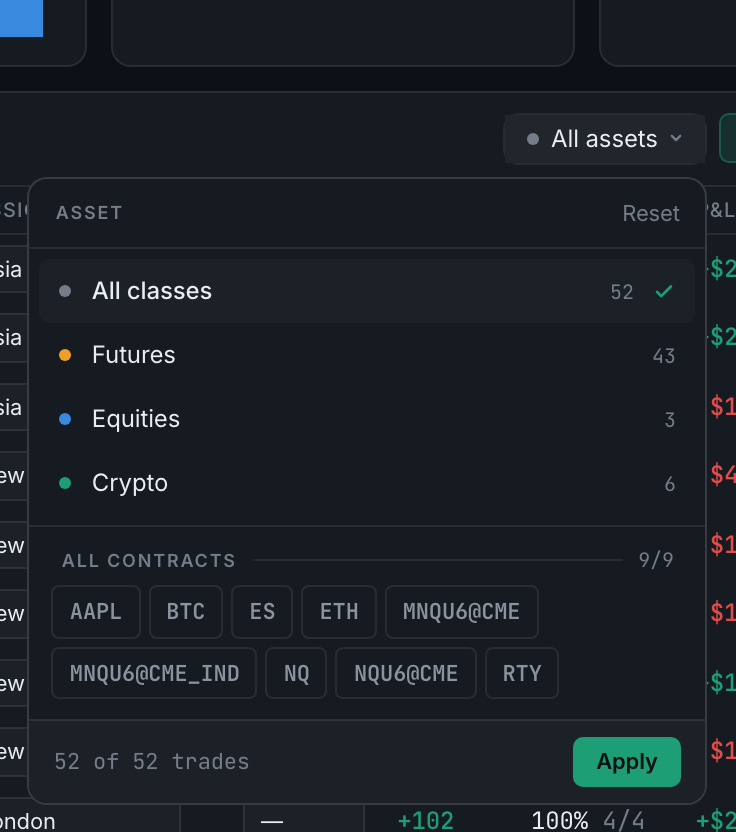This screenshot has height=832, width=736.
Task: Click the green checkmark on All classes
Action: click(664, 291)
